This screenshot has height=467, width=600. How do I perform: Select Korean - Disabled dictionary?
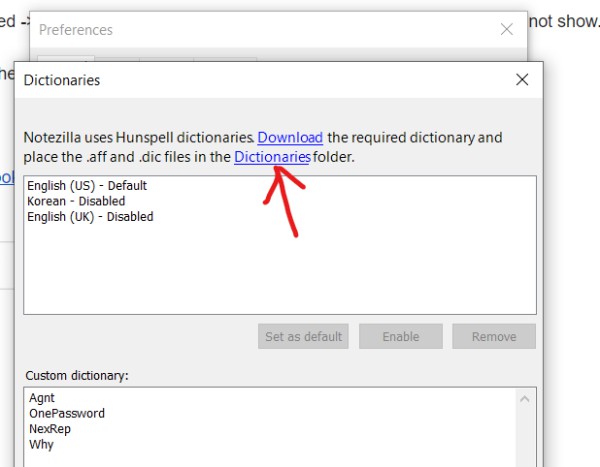pos(76,201)
